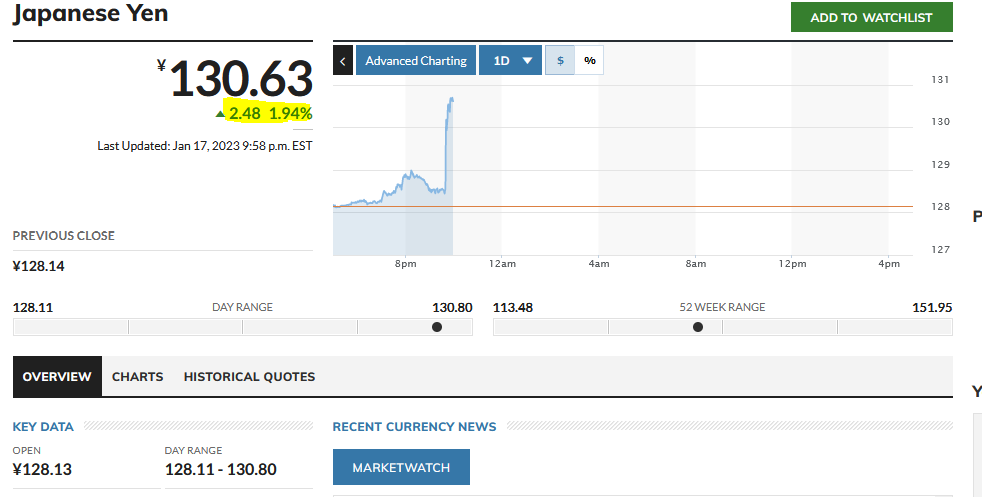
Task: Click the Japanese Yen title
Action: (90, 13)
